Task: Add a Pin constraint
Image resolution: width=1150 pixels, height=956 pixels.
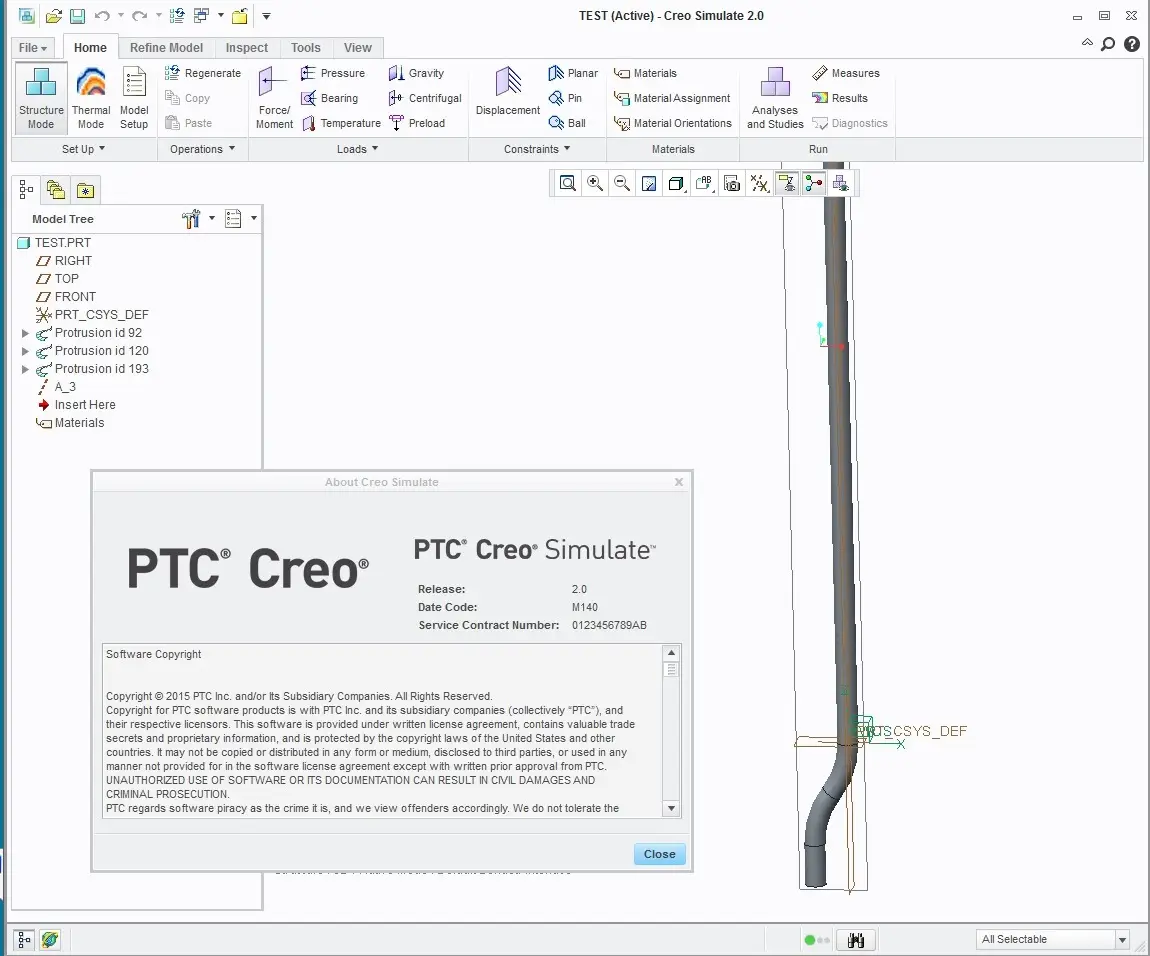Action: click(x=565, y=98)
